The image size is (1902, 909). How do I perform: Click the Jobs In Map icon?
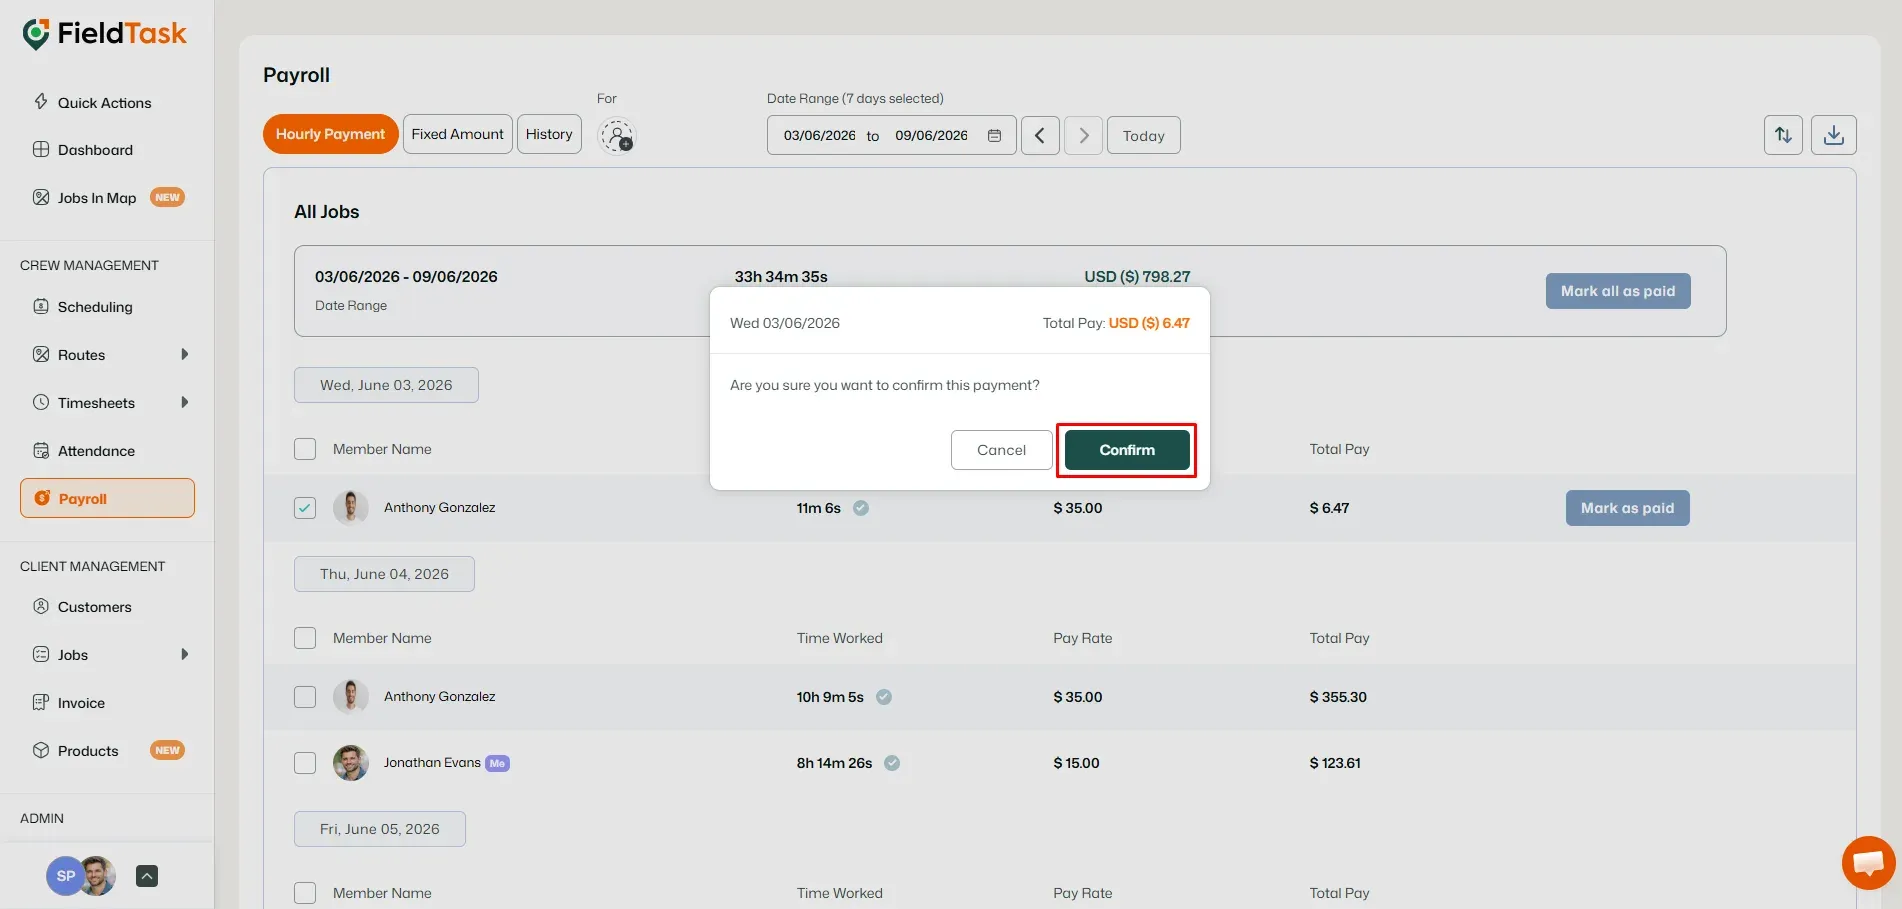[x=41, y=197]
